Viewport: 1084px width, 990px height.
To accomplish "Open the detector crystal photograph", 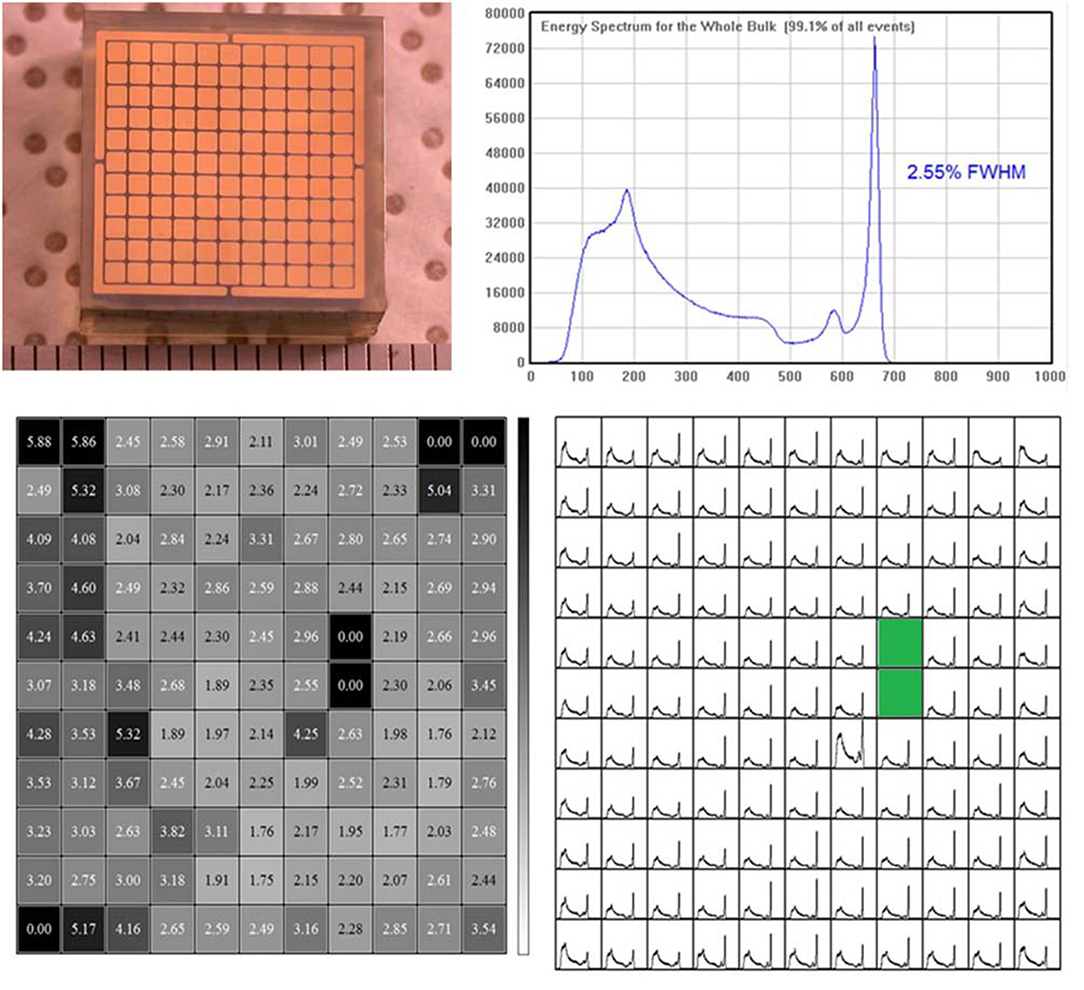I will click(227, 185).
